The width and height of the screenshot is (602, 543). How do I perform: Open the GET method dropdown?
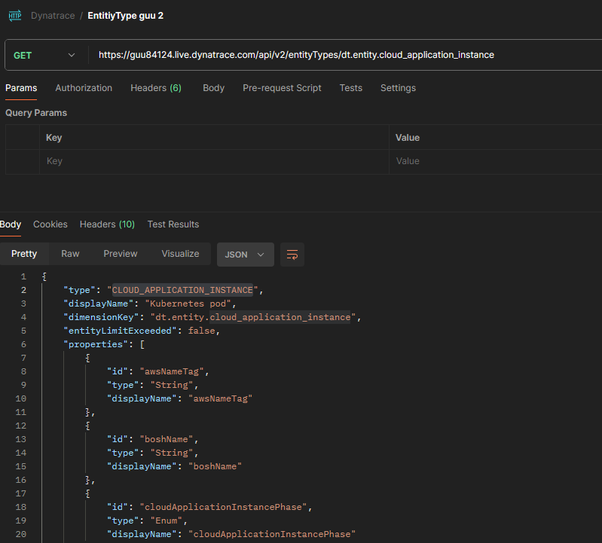point(44,55)
